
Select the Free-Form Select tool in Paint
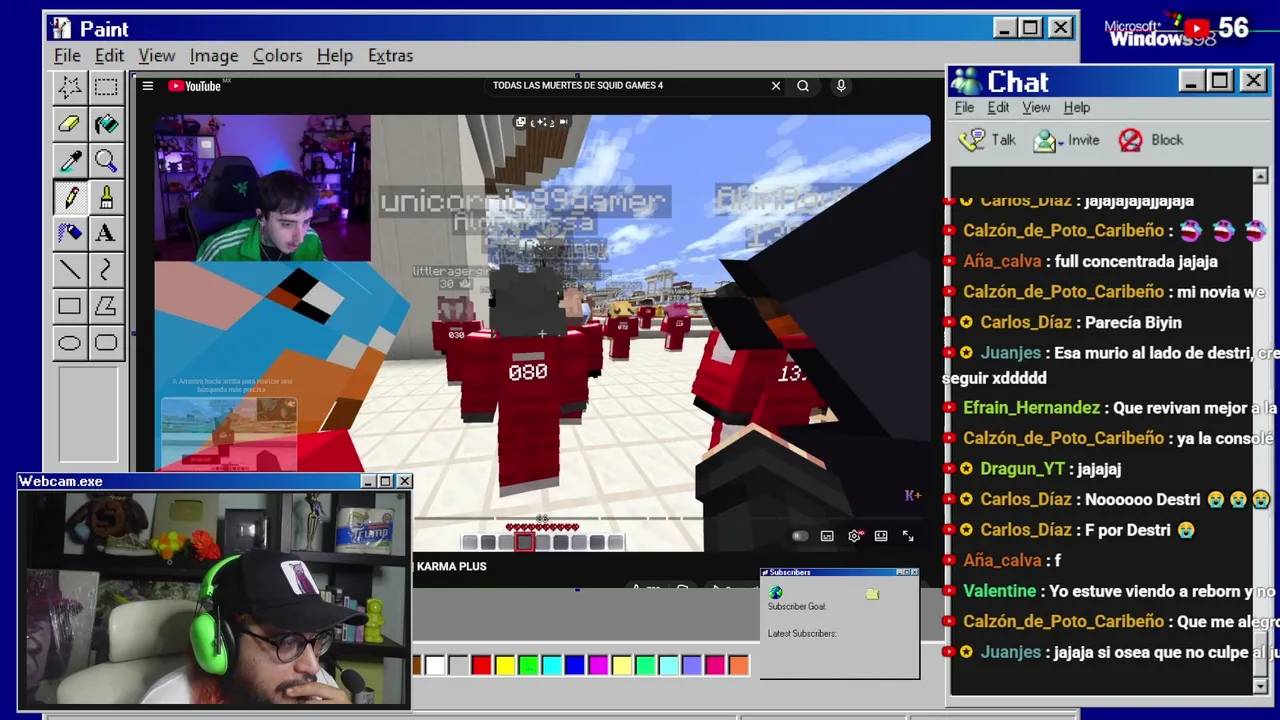(x=69, y=87)
